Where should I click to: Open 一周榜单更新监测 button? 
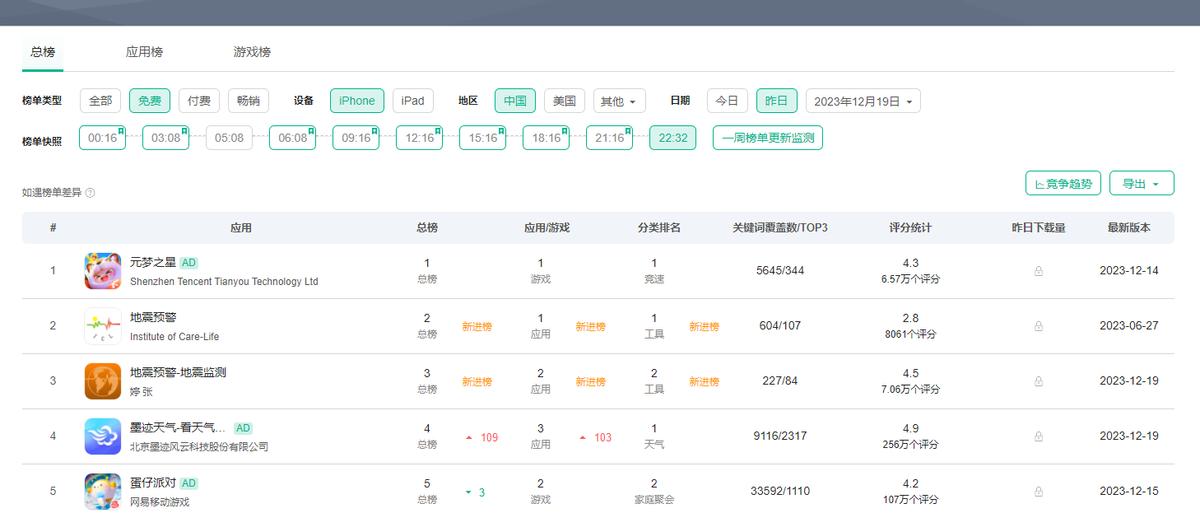767,138
